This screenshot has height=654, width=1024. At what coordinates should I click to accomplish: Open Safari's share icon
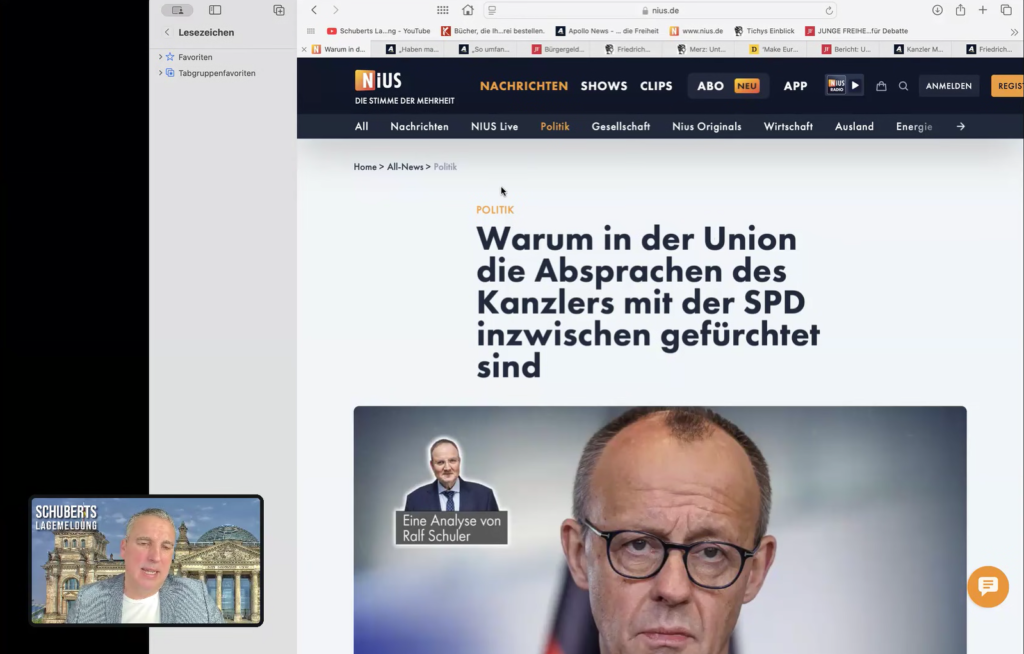click(960, 10)
